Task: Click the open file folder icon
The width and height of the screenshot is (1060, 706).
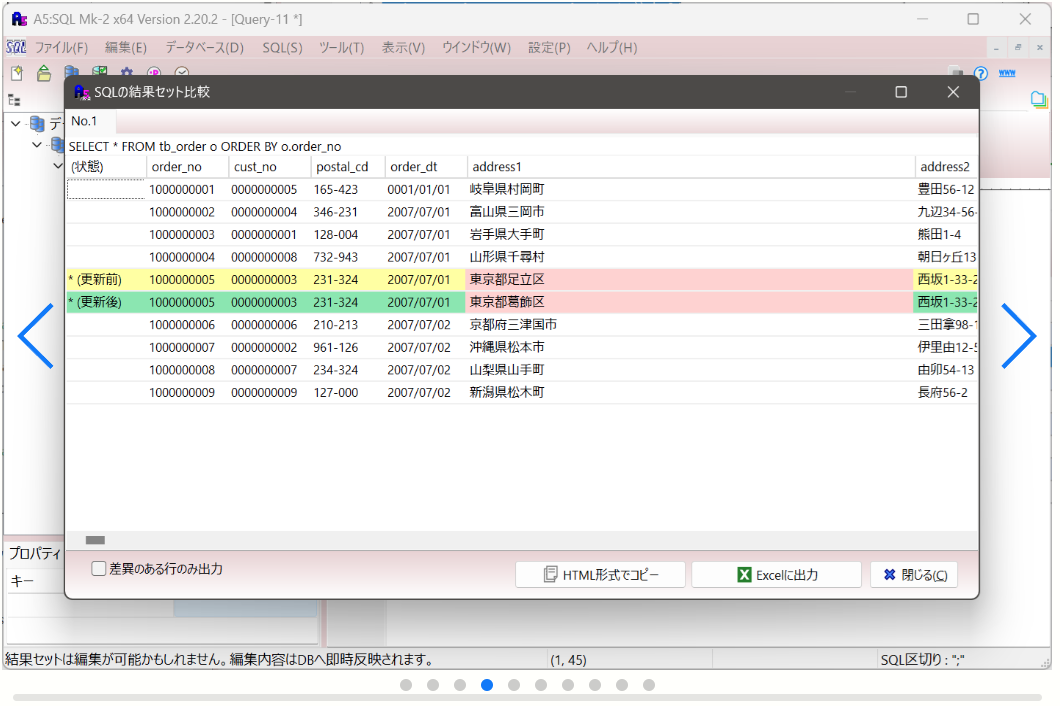Action: tap(44, 73)
